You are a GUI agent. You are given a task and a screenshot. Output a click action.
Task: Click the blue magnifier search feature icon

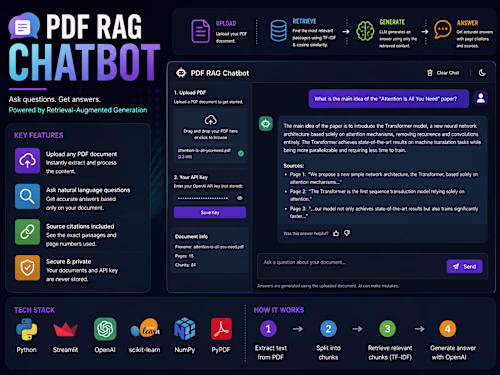tap(27, 196)
